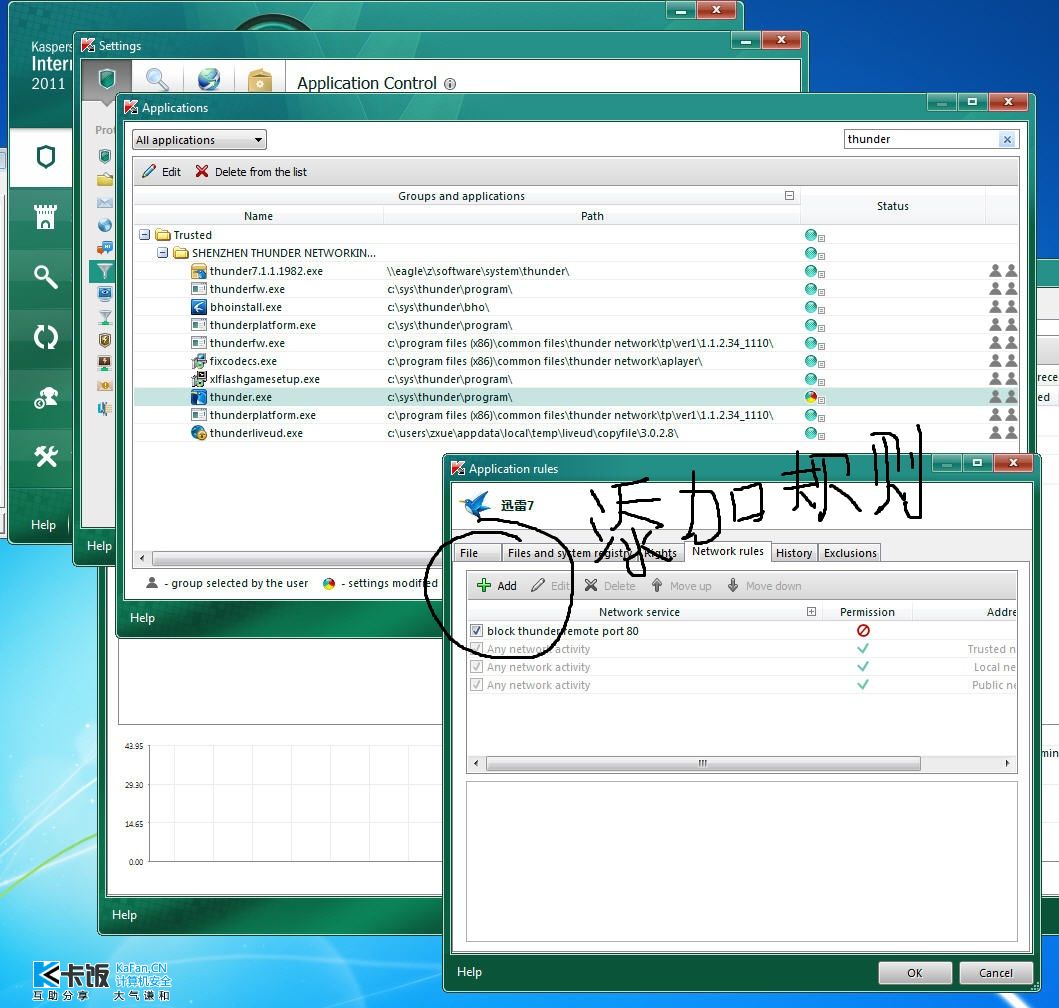Click the Status column header
The image size is (1059, 1008).
pyautogui.click(x=893, y=206)
